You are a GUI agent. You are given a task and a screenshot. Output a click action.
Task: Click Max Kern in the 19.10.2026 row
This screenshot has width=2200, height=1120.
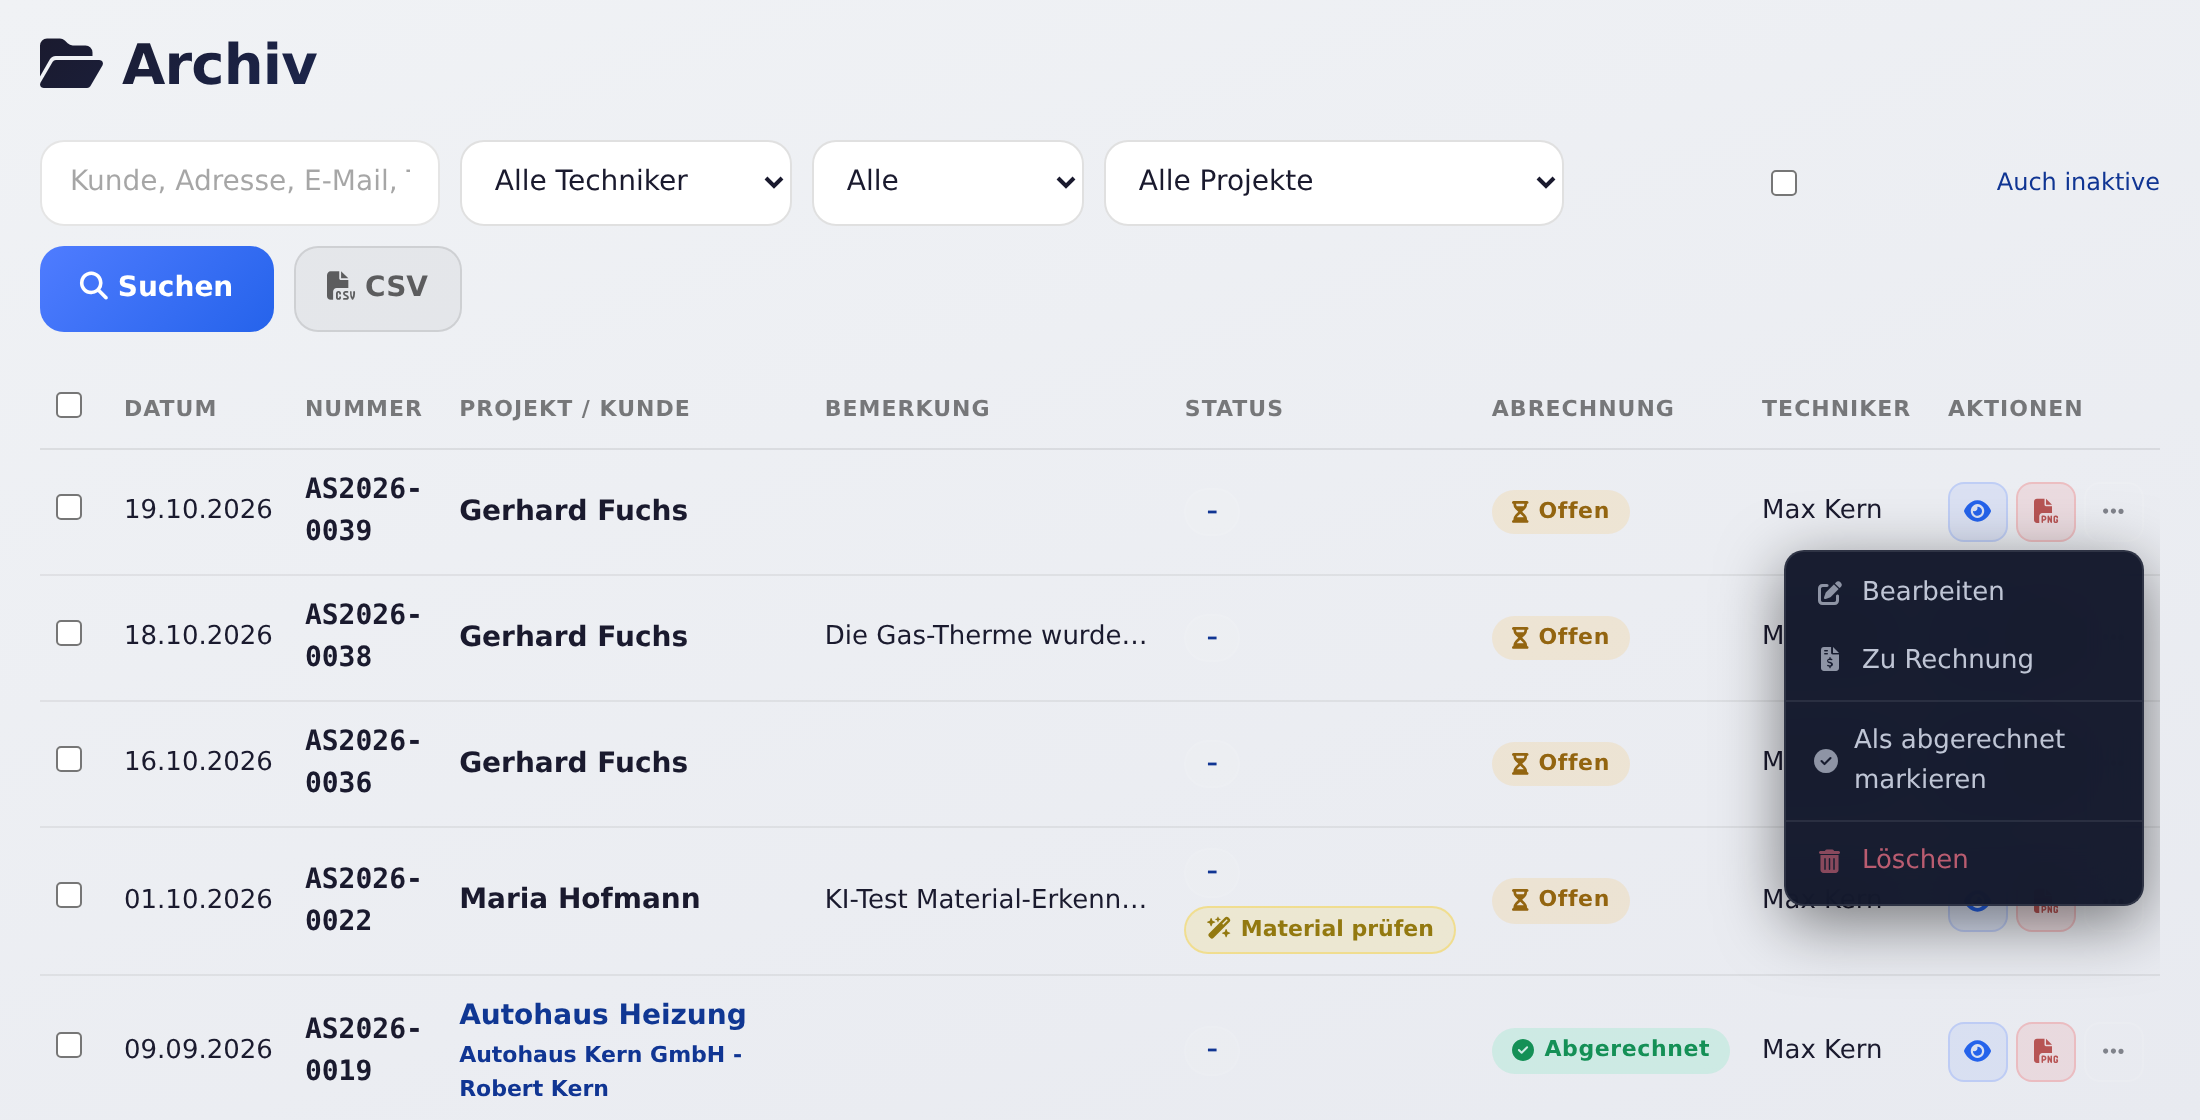point(1822,509)
